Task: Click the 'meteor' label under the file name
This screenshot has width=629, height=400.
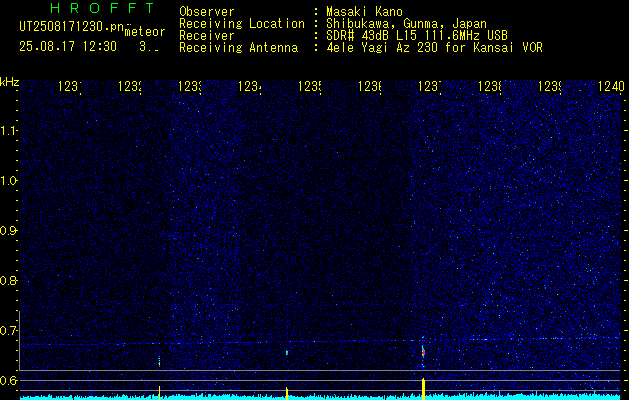Action: pyautogui.click(x=145, y=32)
